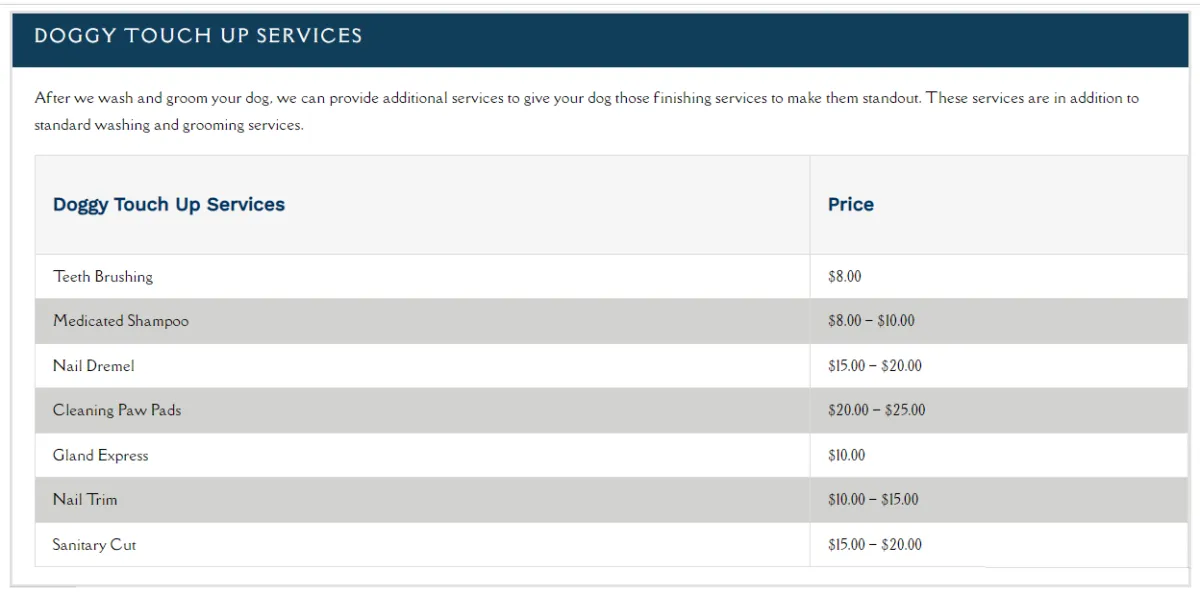
Task: Click the $8.00 Teeth Brushing price
Action: tap(845, 276)
